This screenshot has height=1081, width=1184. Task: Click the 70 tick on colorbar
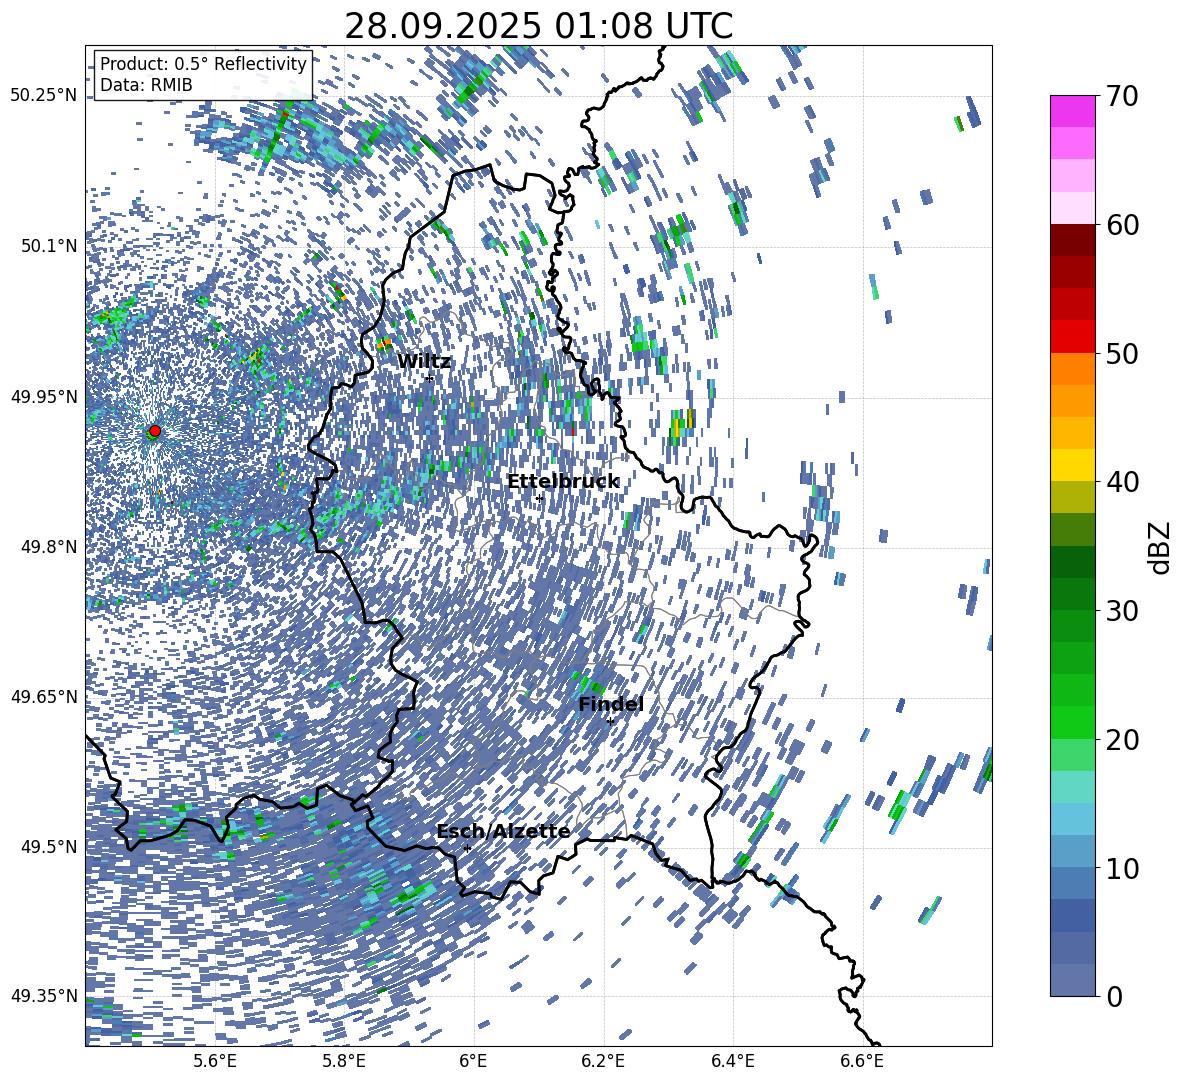point(1122,96)
